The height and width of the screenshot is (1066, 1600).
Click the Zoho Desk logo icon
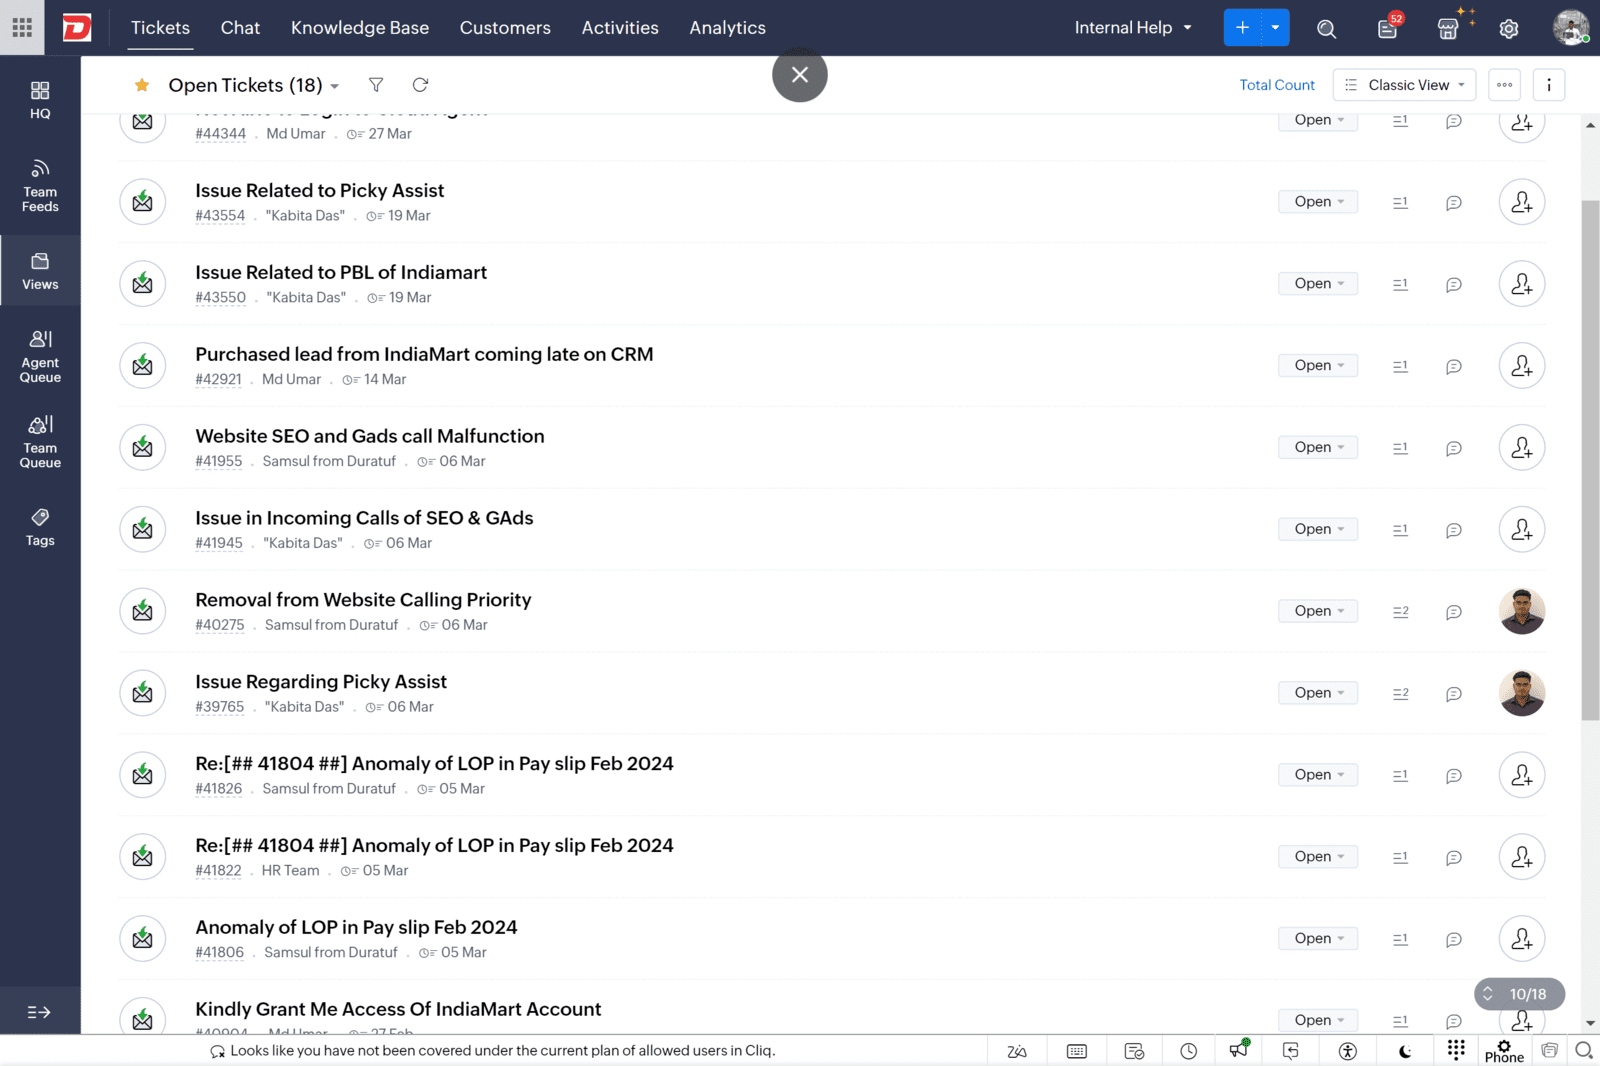(77, 27)
